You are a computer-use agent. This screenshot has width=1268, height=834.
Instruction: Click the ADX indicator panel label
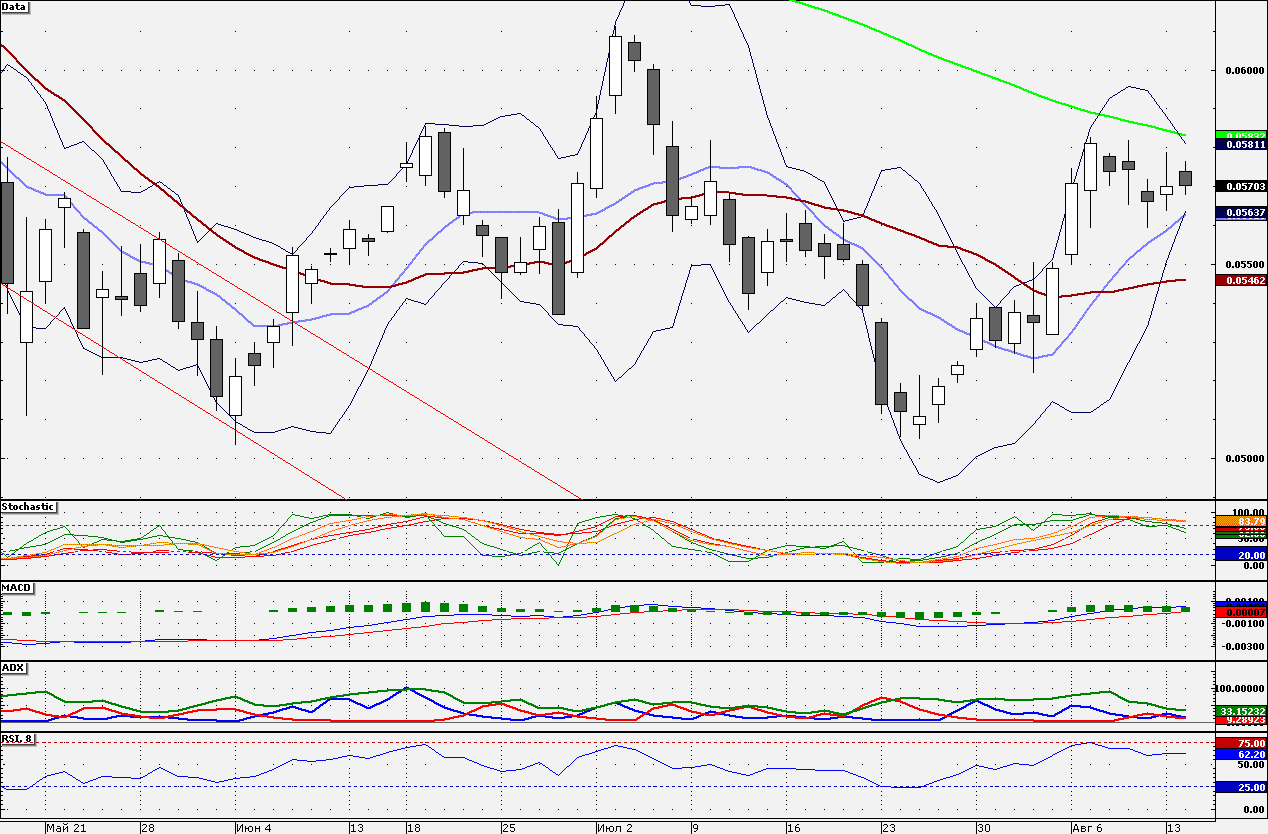[x=13, y=667]
